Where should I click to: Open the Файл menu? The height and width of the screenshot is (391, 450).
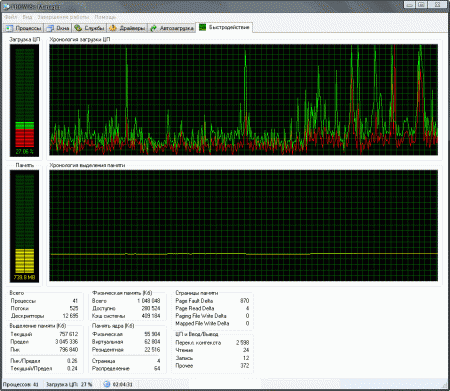[11, 17]
